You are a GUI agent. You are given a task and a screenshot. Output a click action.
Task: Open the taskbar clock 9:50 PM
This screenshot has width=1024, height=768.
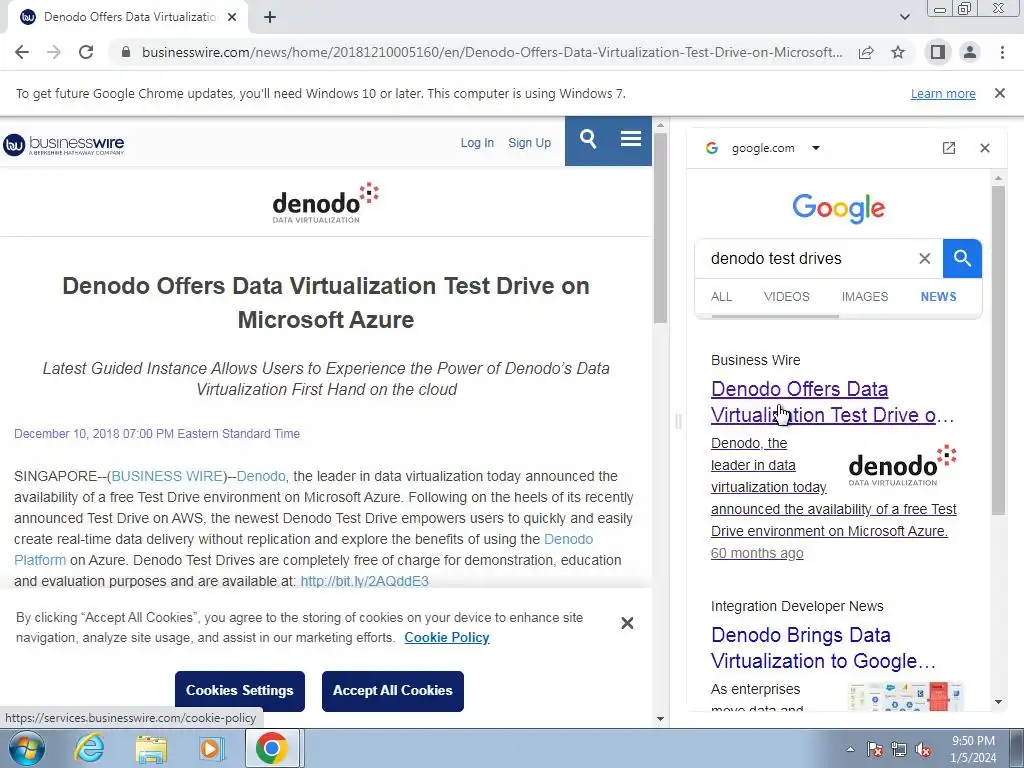pyautogui.click(x=973, y=748)
